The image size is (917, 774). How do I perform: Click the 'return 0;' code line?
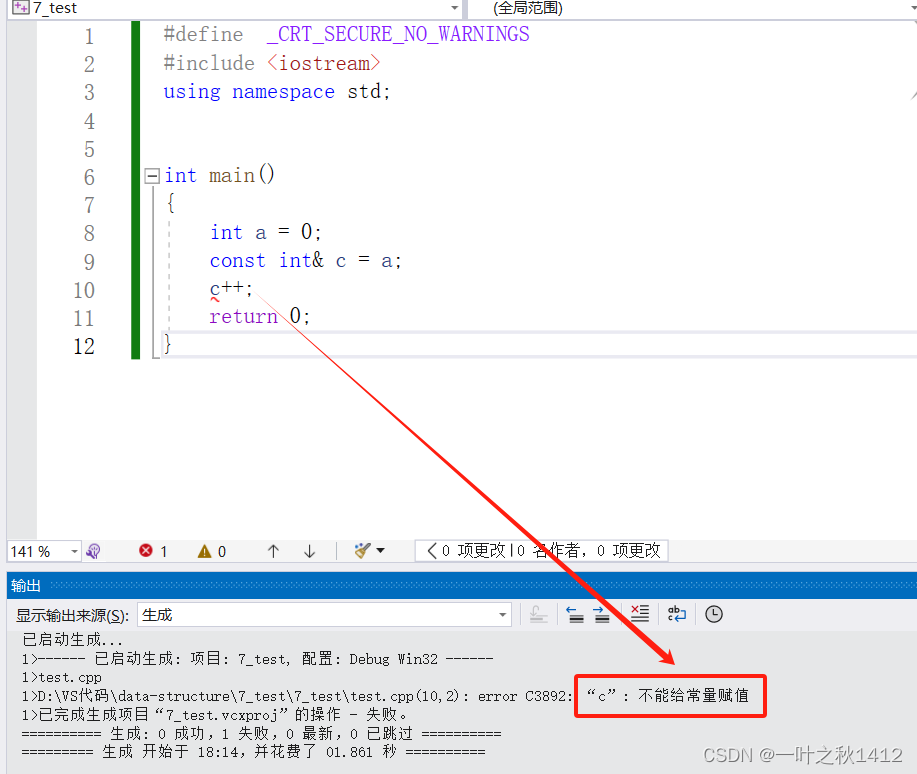(260, 317)
